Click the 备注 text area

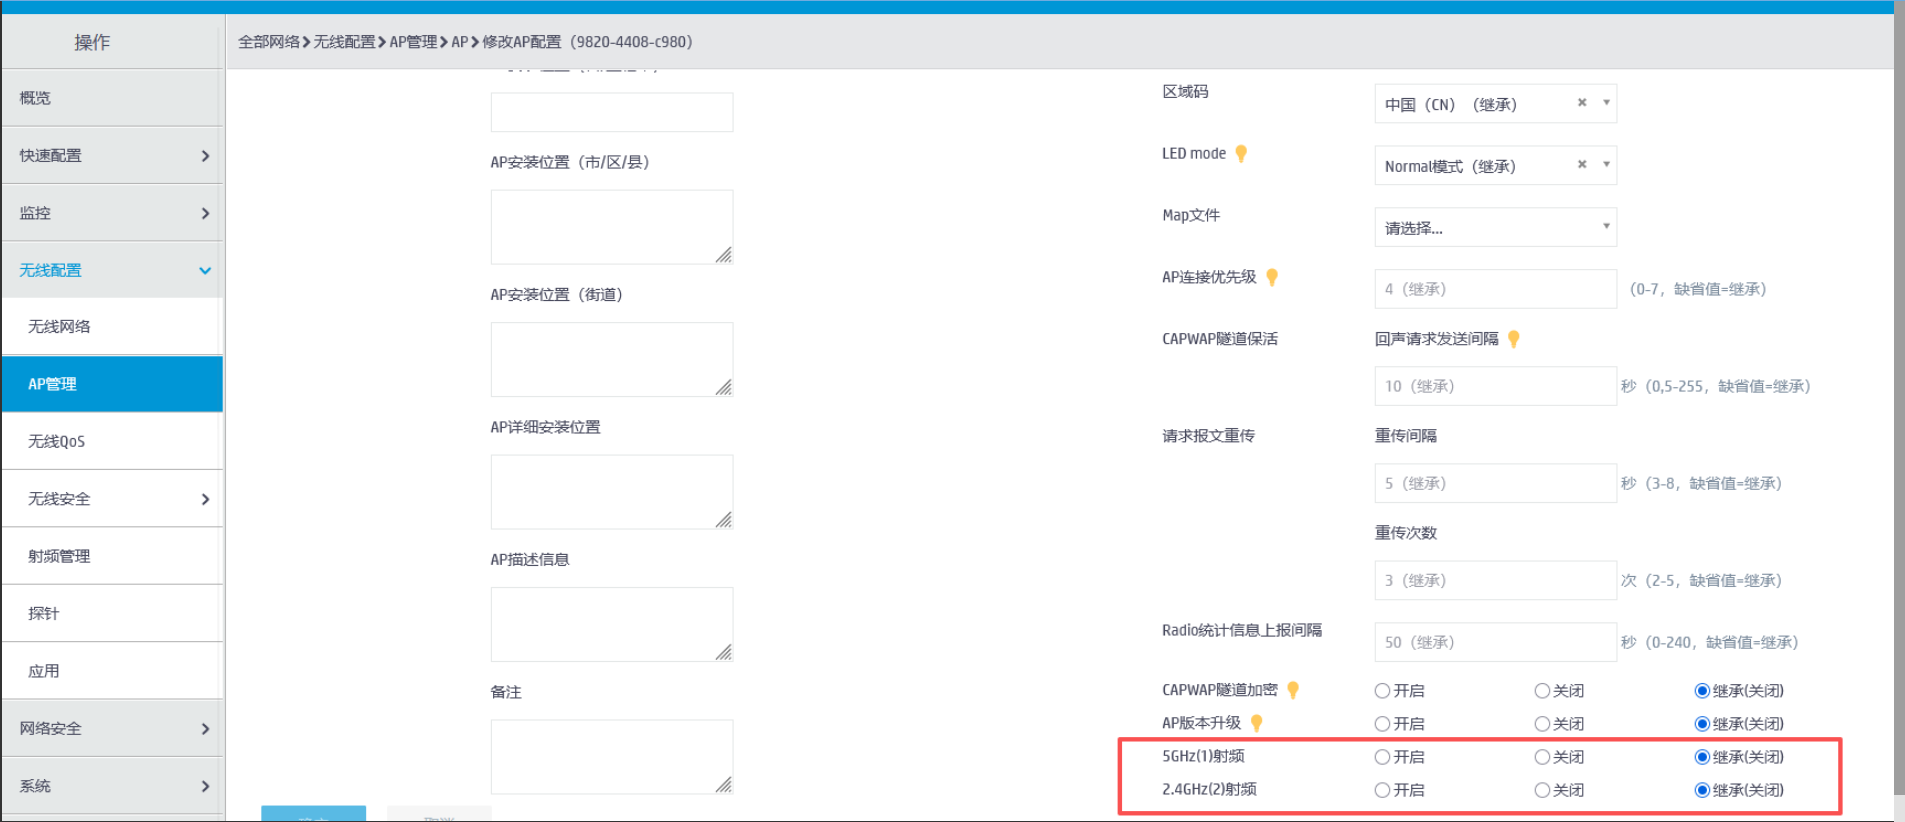(612, 757)
